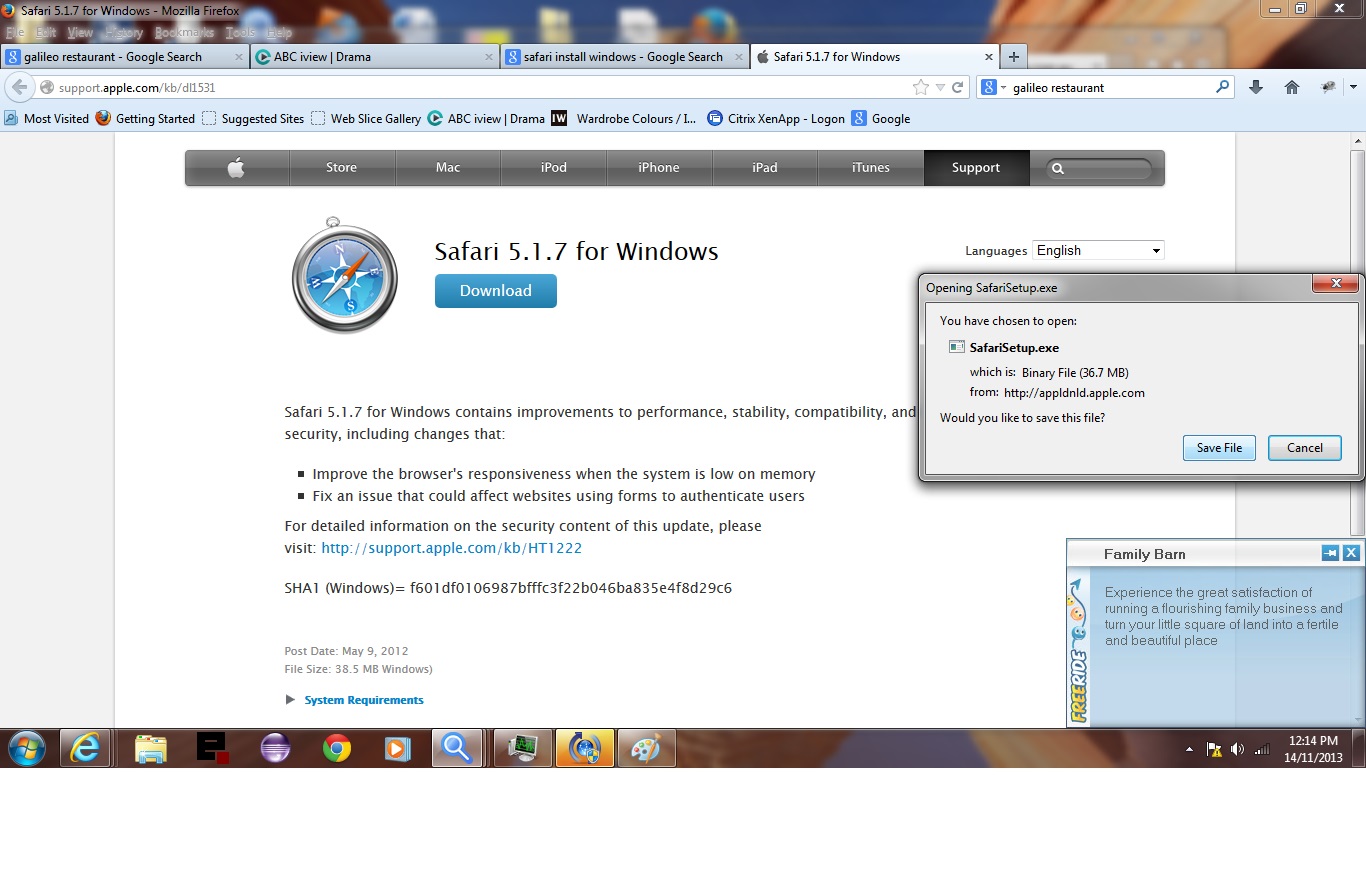
Task: Click Save File in the download dialog
Action: [x=1219, y=448]
